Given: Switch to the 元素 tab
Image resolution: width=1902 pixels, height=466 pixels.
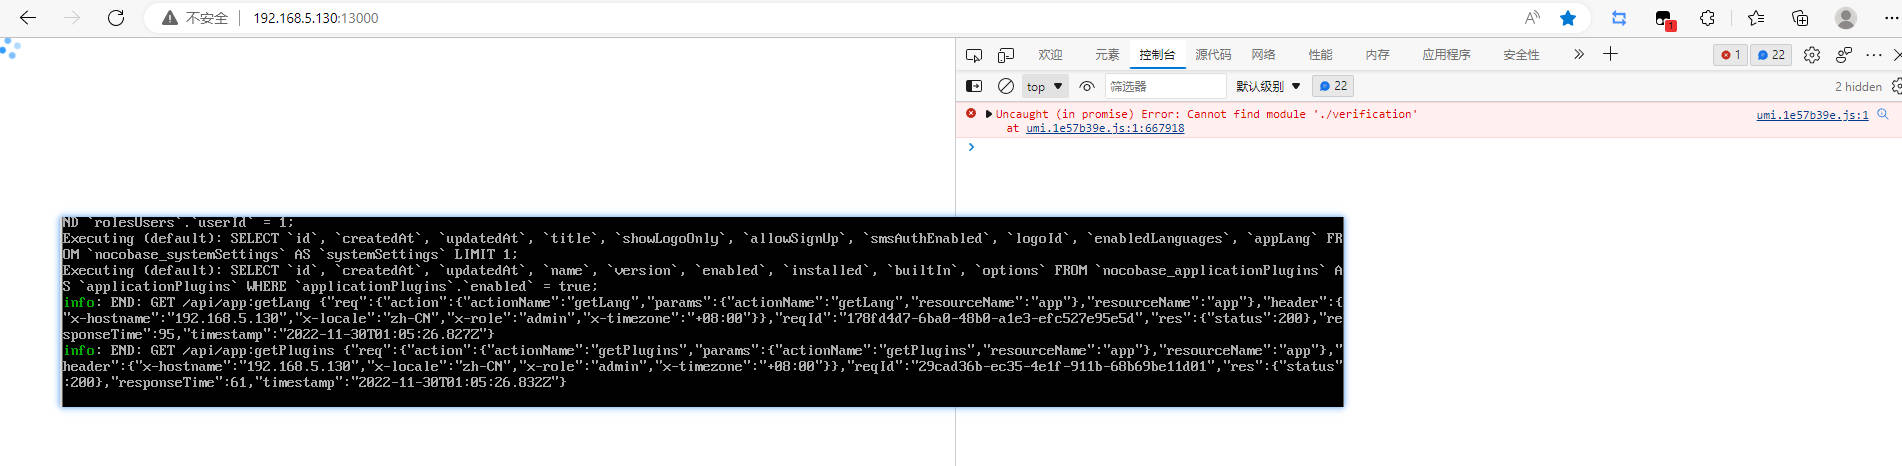Looking at the screenshot, I should tap(1107, 55).
